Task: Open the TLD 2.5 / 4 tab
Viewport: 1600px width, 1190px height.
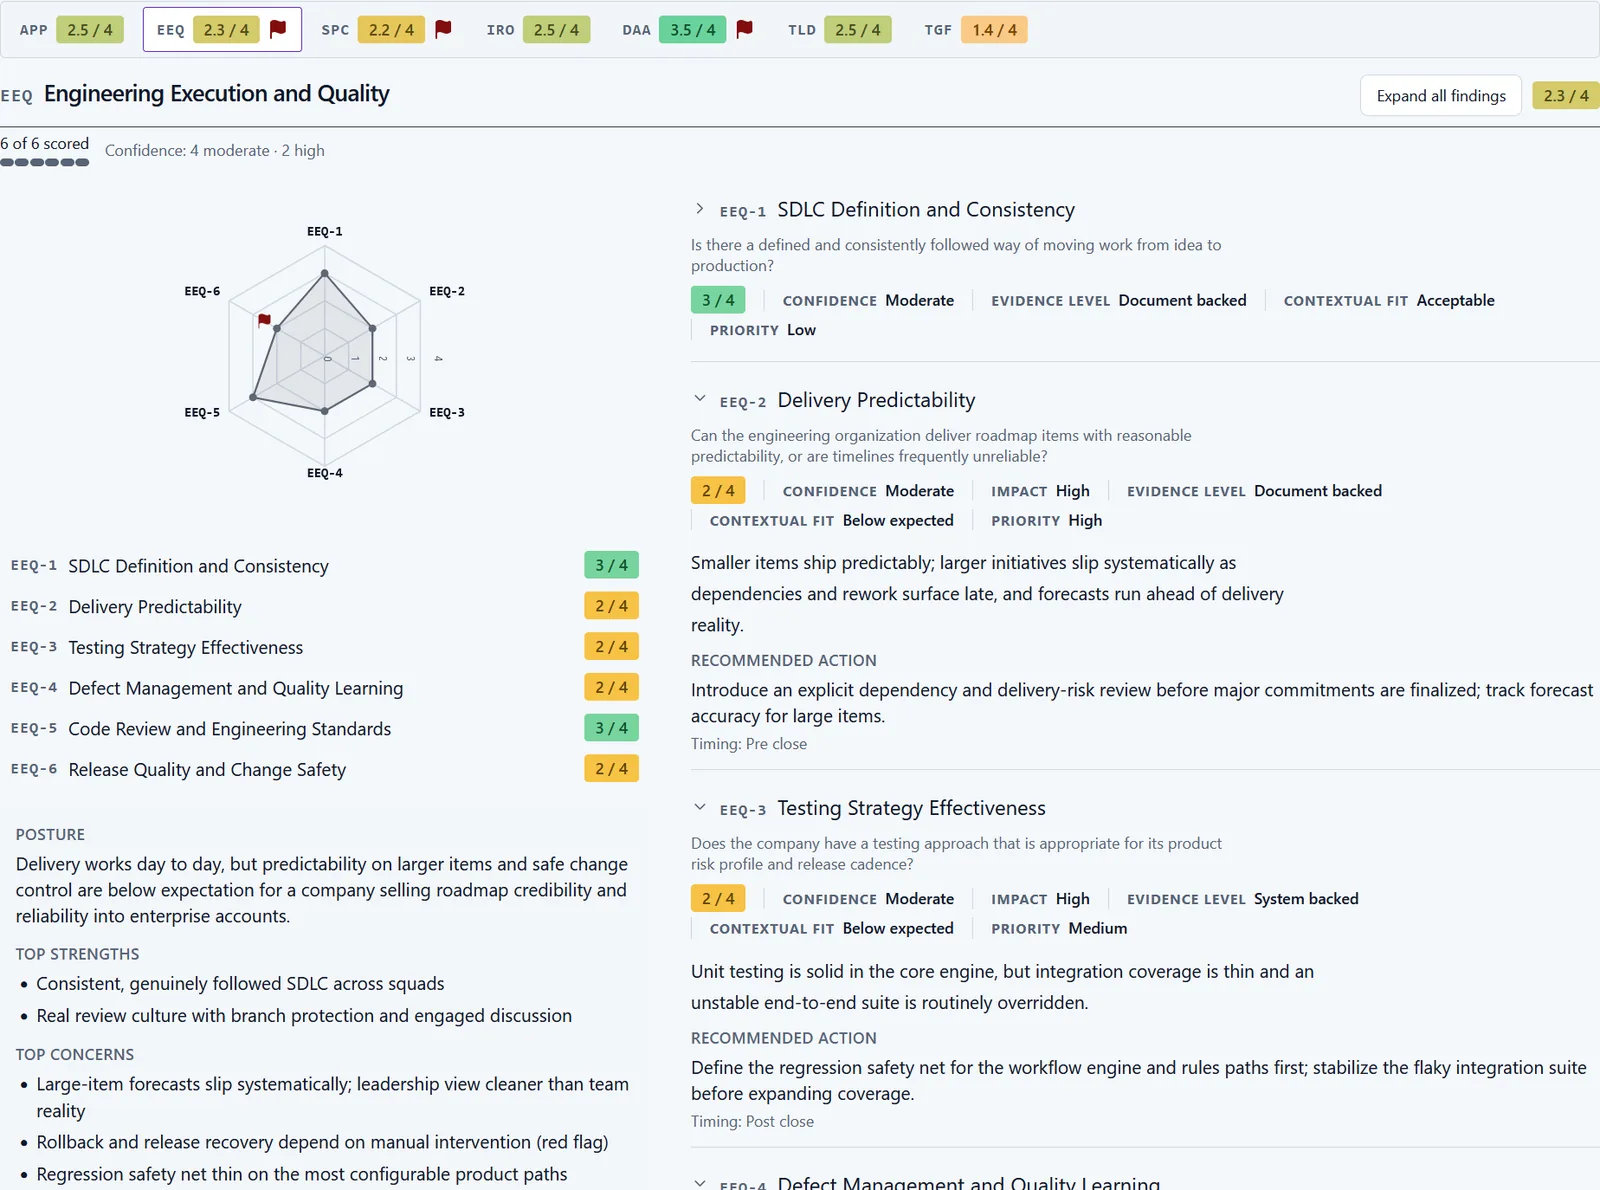Action: tap(839, 30)
